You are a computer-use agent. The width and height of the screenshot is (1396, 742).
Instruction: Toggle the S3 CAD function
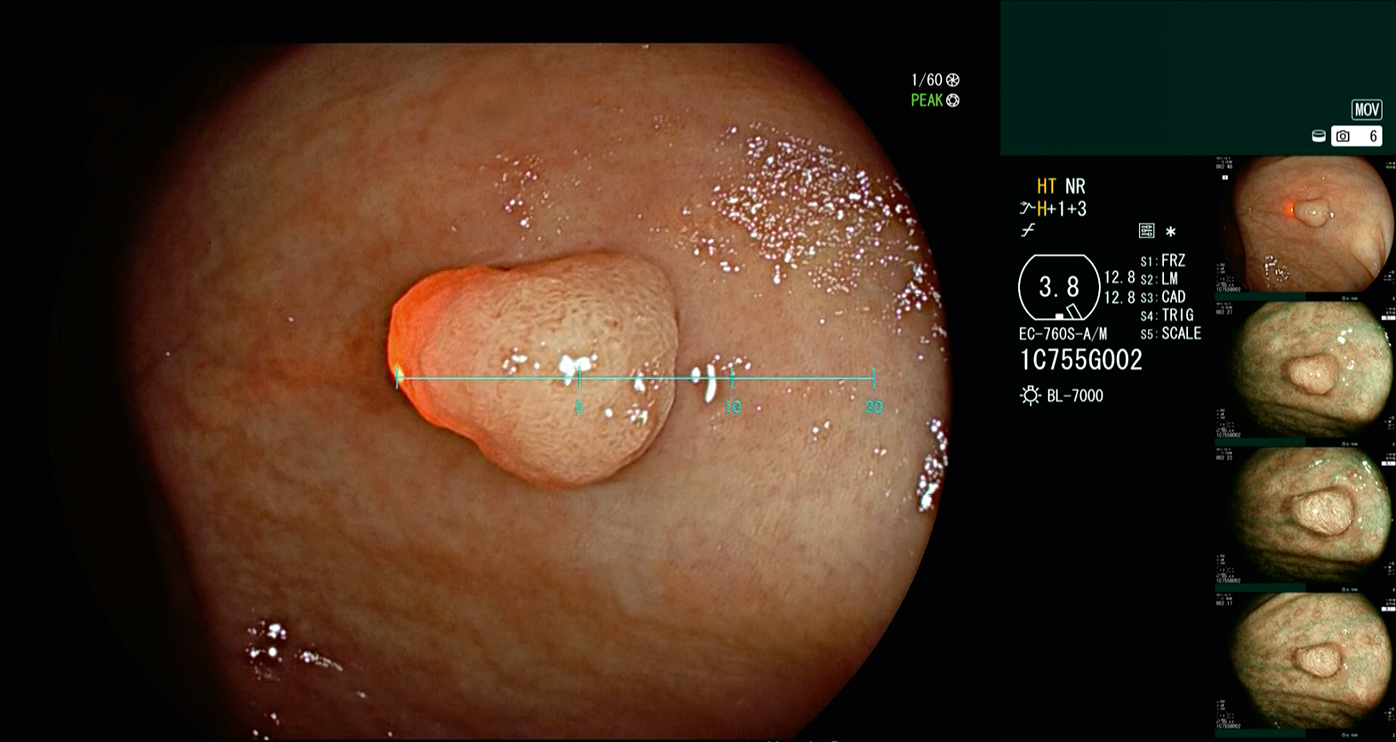pos(1163,297)
